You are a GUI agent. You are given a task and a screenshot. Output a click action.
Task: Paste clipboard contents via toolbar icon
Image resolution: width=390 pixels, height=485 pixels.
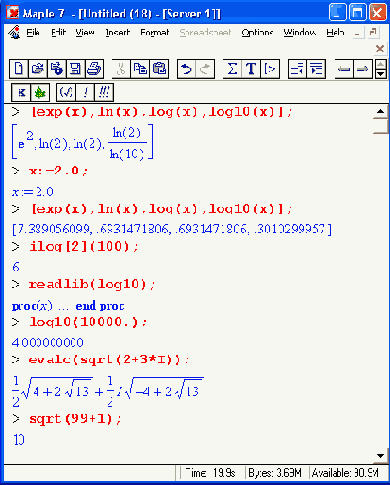pos(159,69)
